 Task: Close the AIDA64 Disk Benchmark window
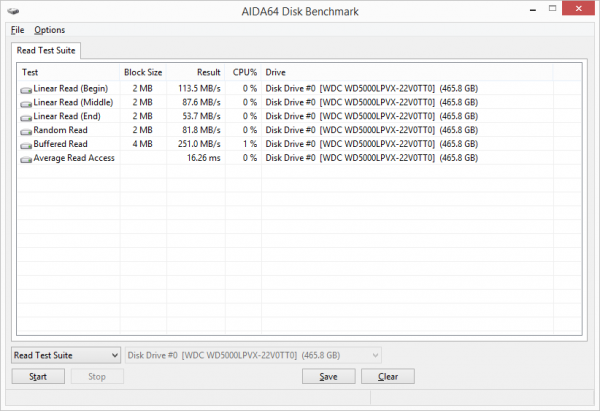pyautogui.click(x=579, y=8)
